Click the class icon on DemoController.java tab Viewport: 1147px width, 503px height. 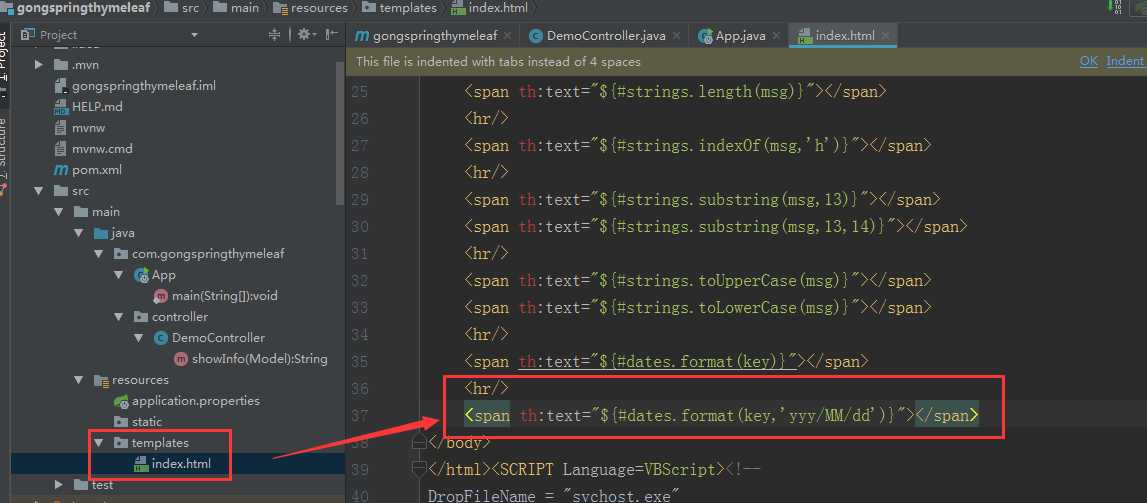tap(536, 35)
